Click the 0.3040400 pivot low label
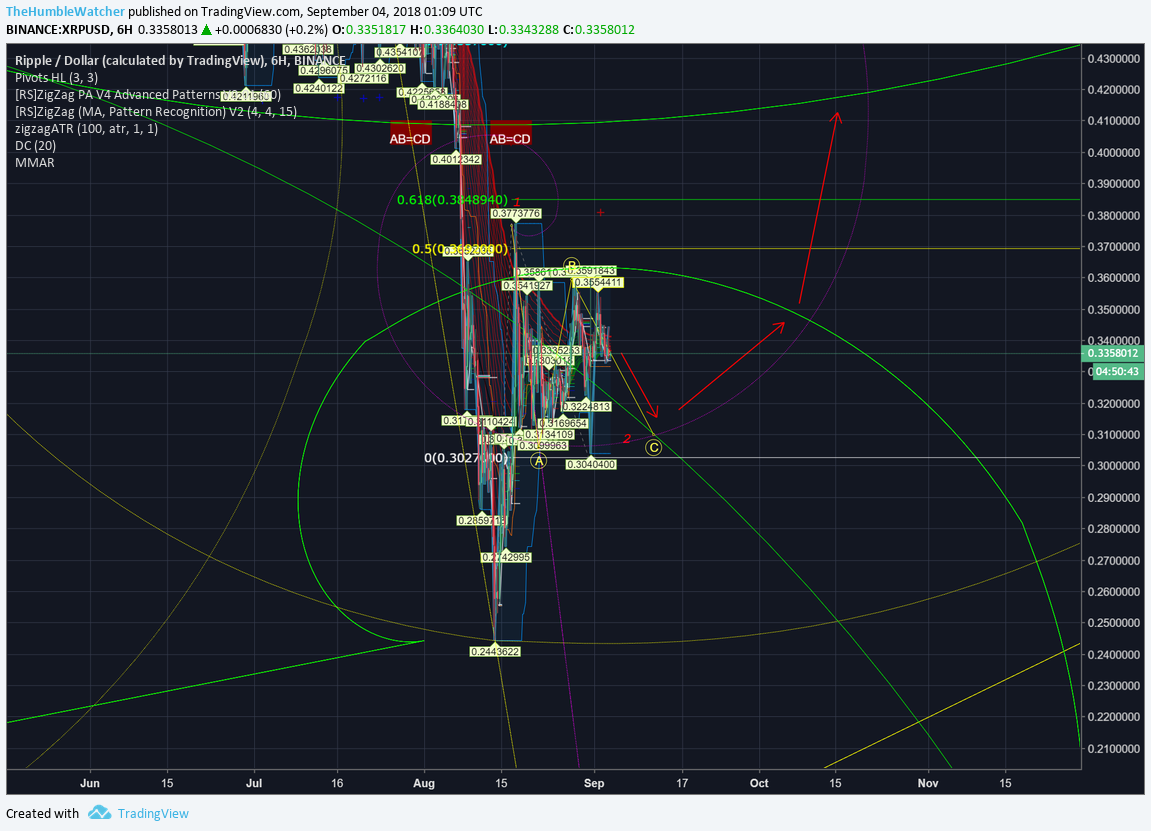 coord(591,464)
